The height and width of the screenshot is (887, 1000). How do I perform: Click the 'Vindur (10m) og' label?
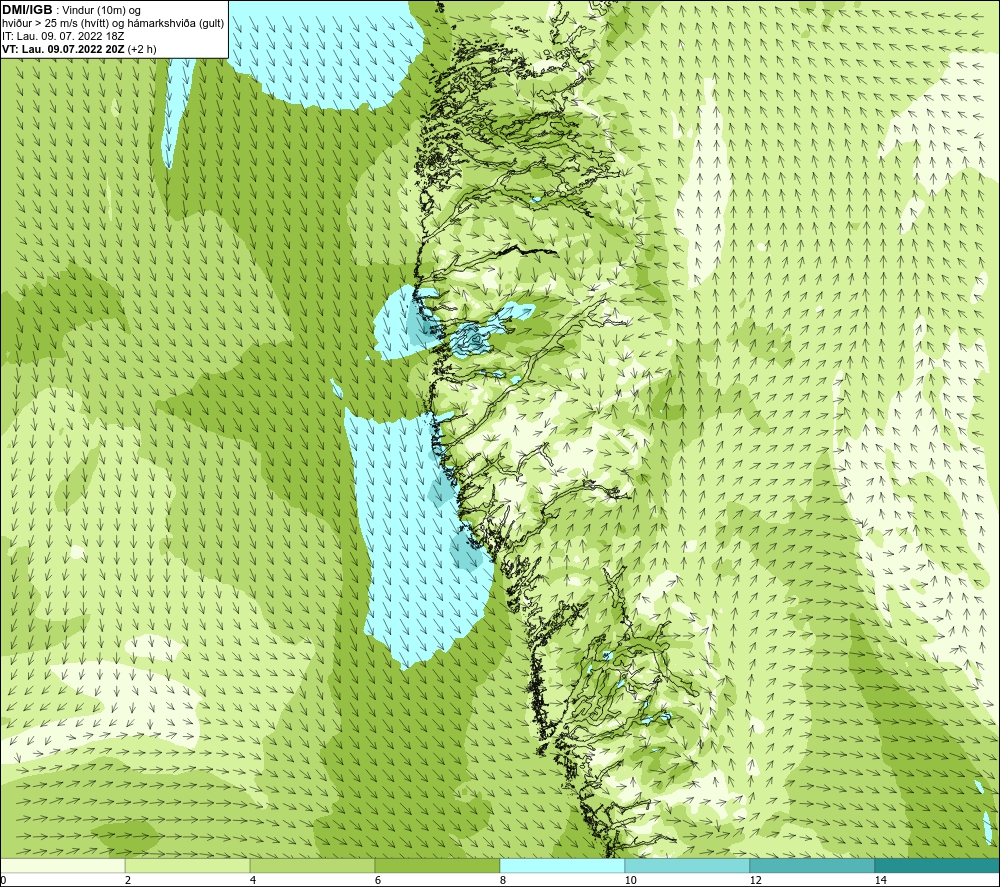click(x=101, y=10)
